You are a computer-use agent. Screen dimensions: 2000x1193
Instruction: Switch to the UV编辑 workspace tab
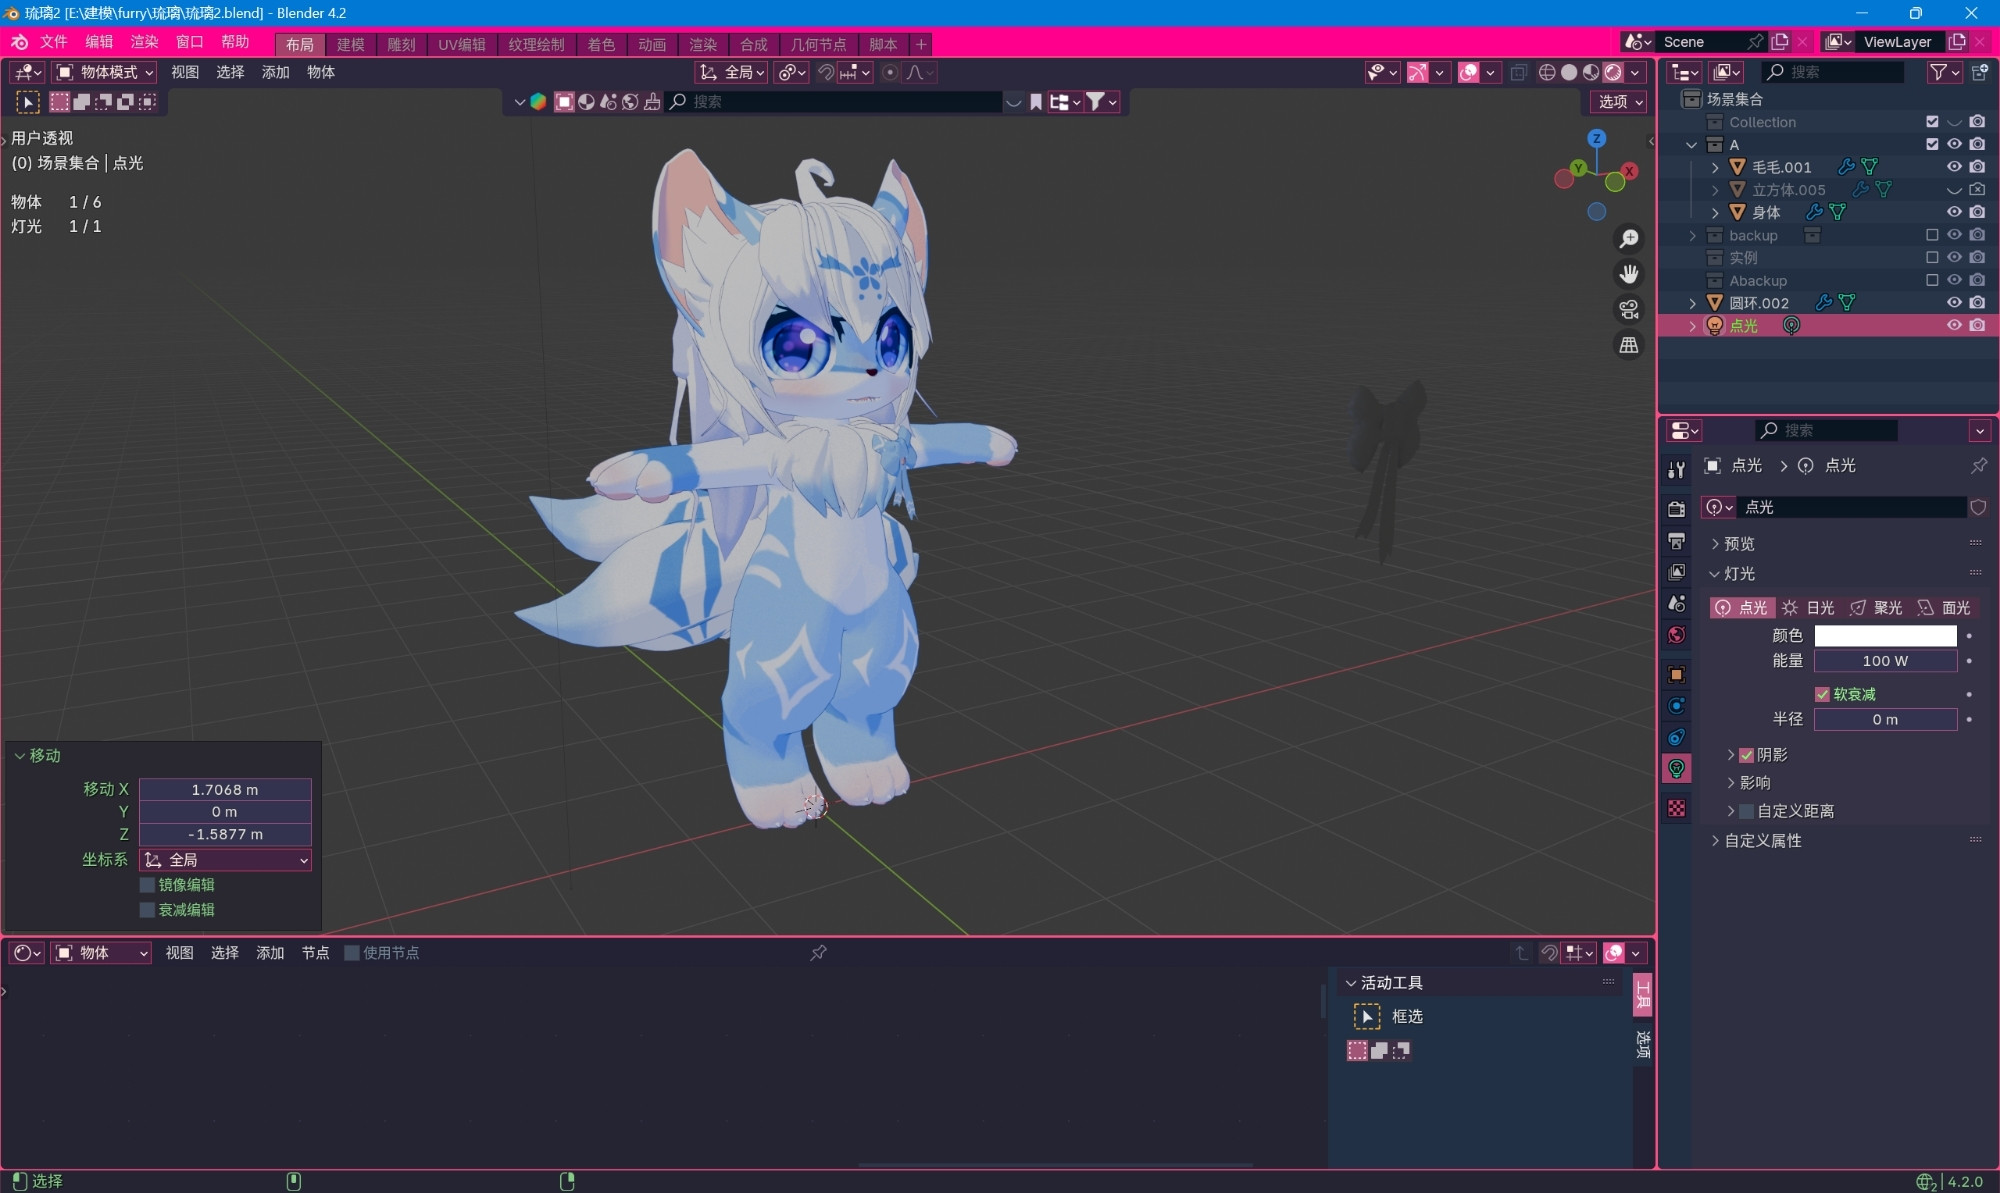click(462, 45)
